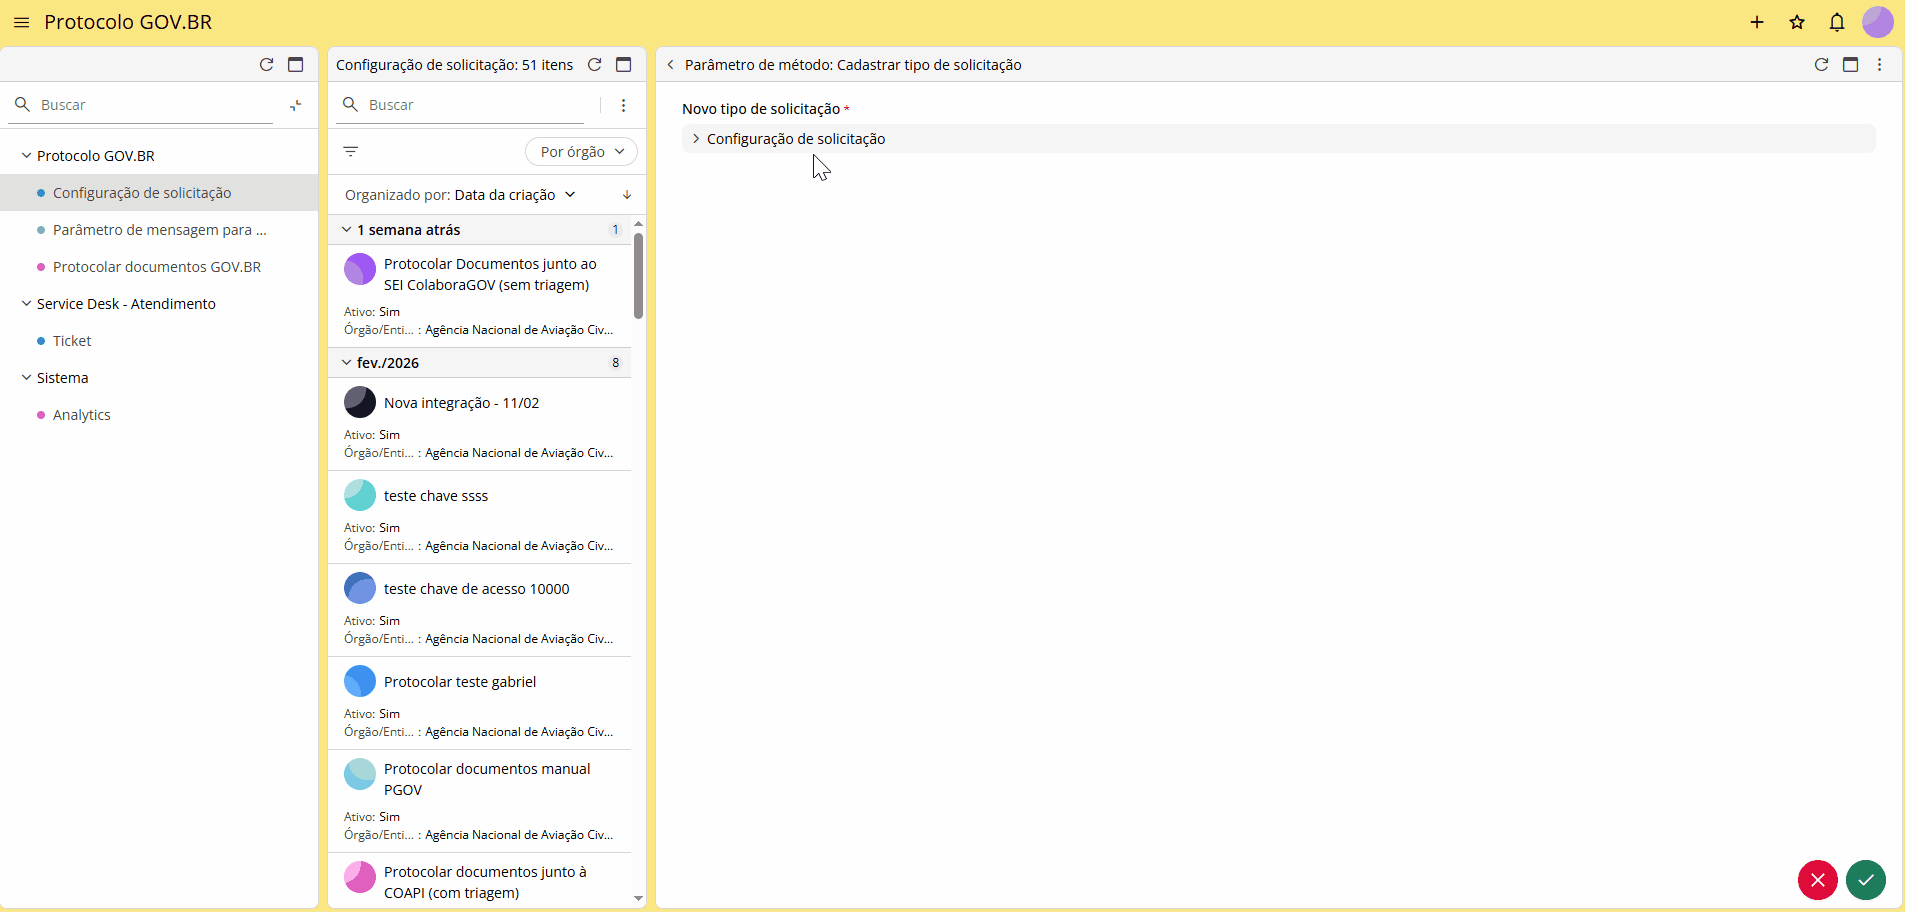Collapse navigation tree arrows icon
This screenshot has height=912, width=1905.
[296, 105]
